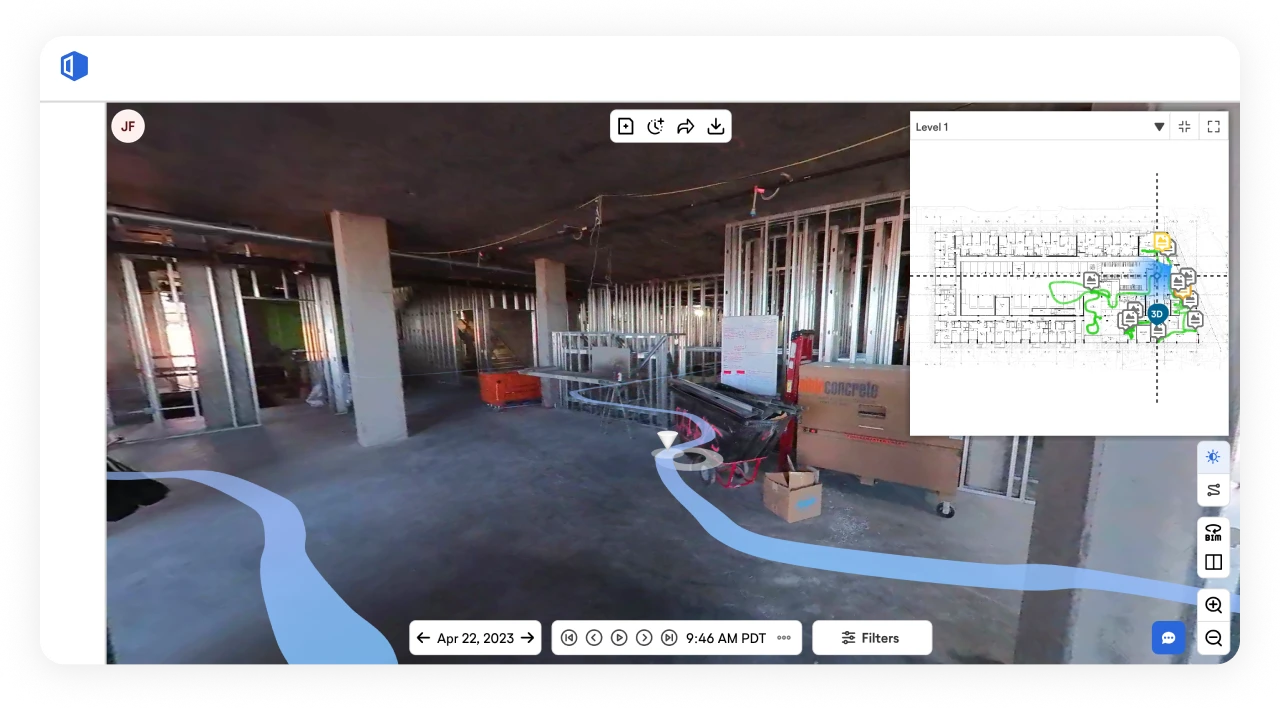Open the Level 1 floor selector
Viewport: 1280px width, 709px height.
click(1040, 126)
